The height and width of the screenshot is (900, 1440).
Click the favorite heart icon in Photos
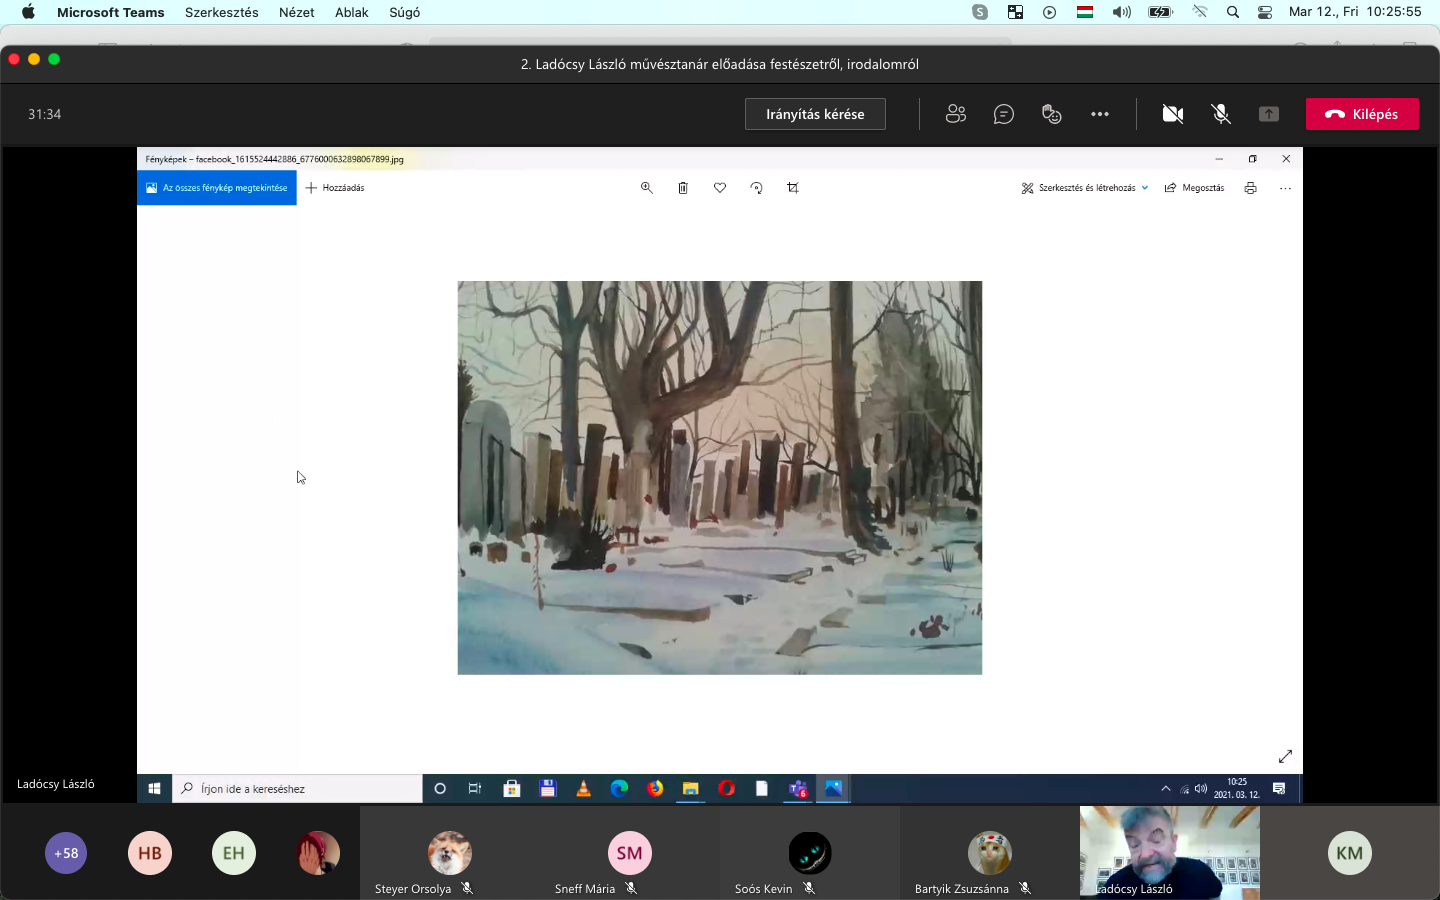click(x=720, y=188)
